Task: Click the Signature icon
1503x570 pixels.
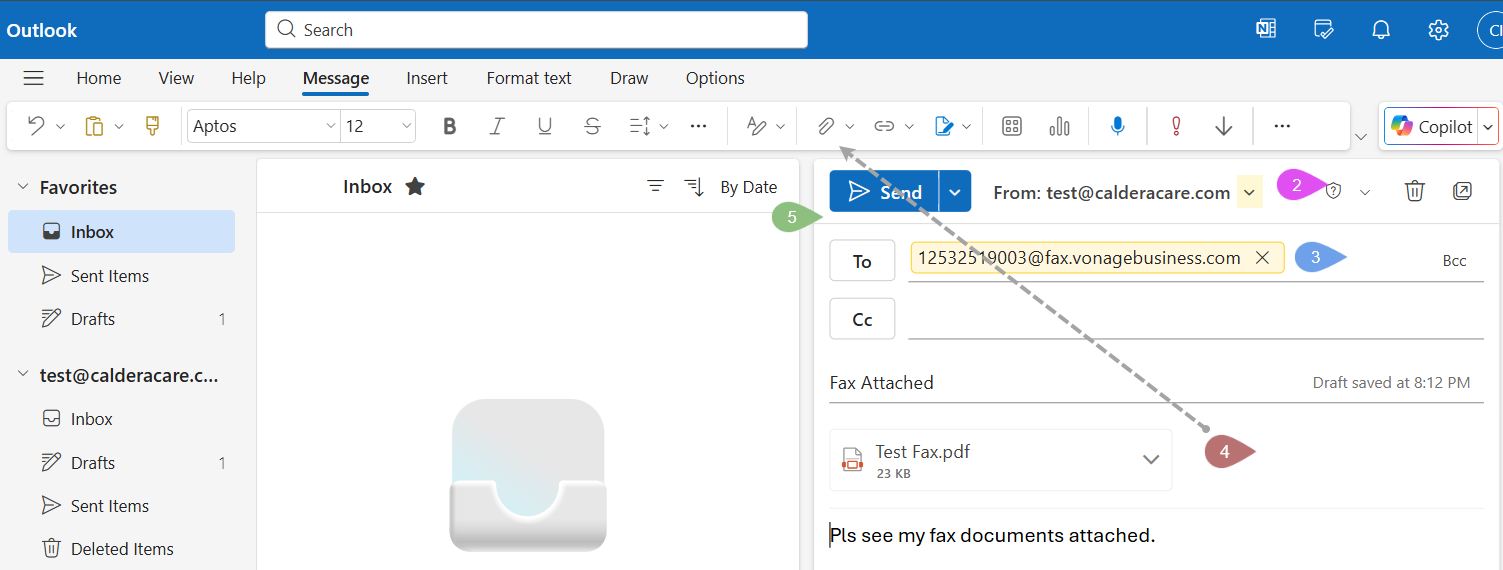Action: pos(943,126)
